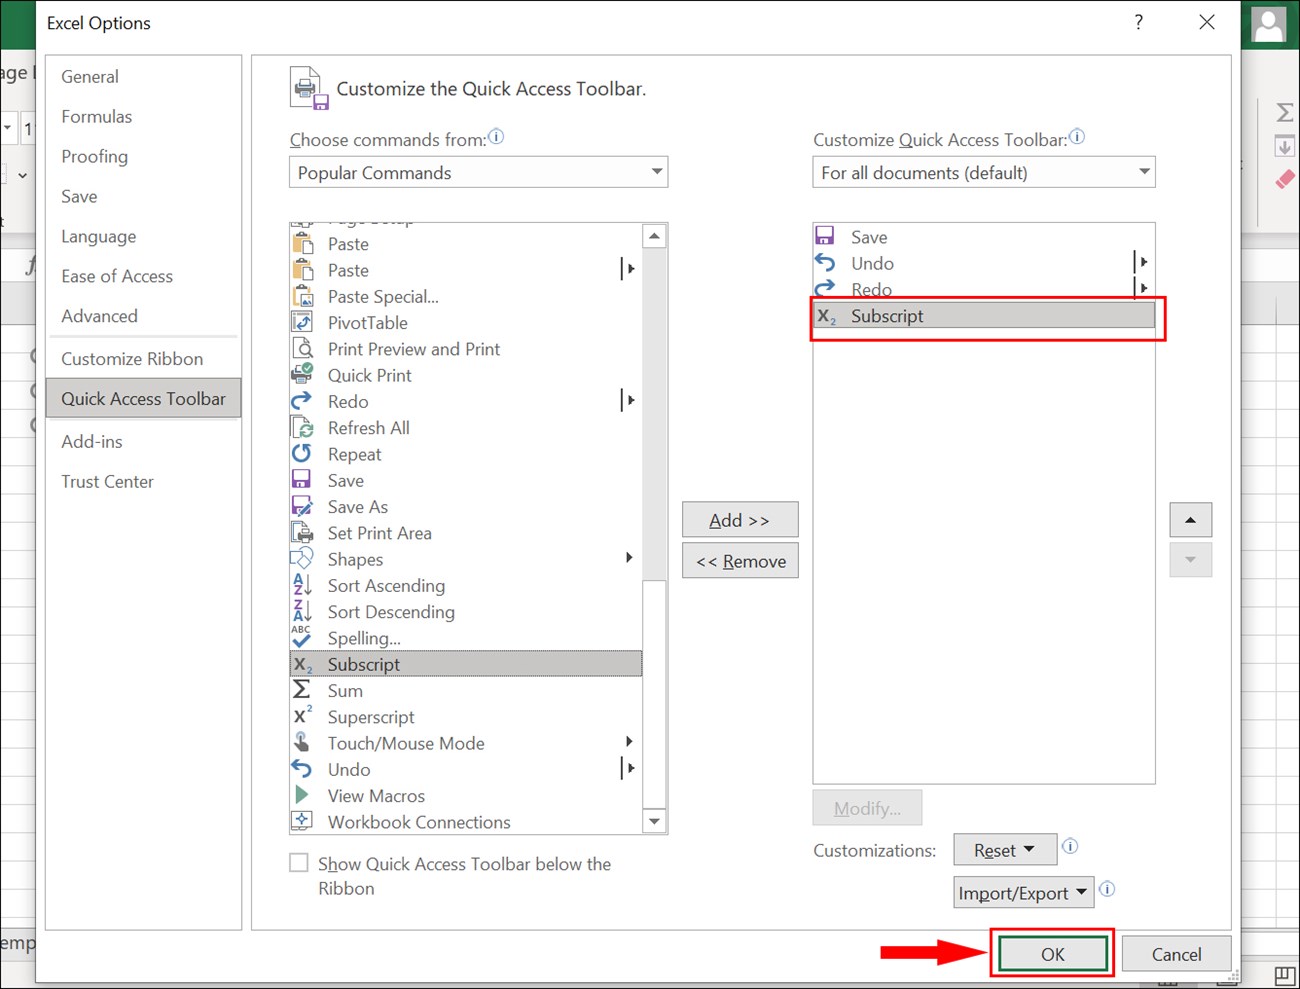The height and width of the screenshot is (989, 1300).
Task: Click the Save As icon
Action: coord(302,506)
